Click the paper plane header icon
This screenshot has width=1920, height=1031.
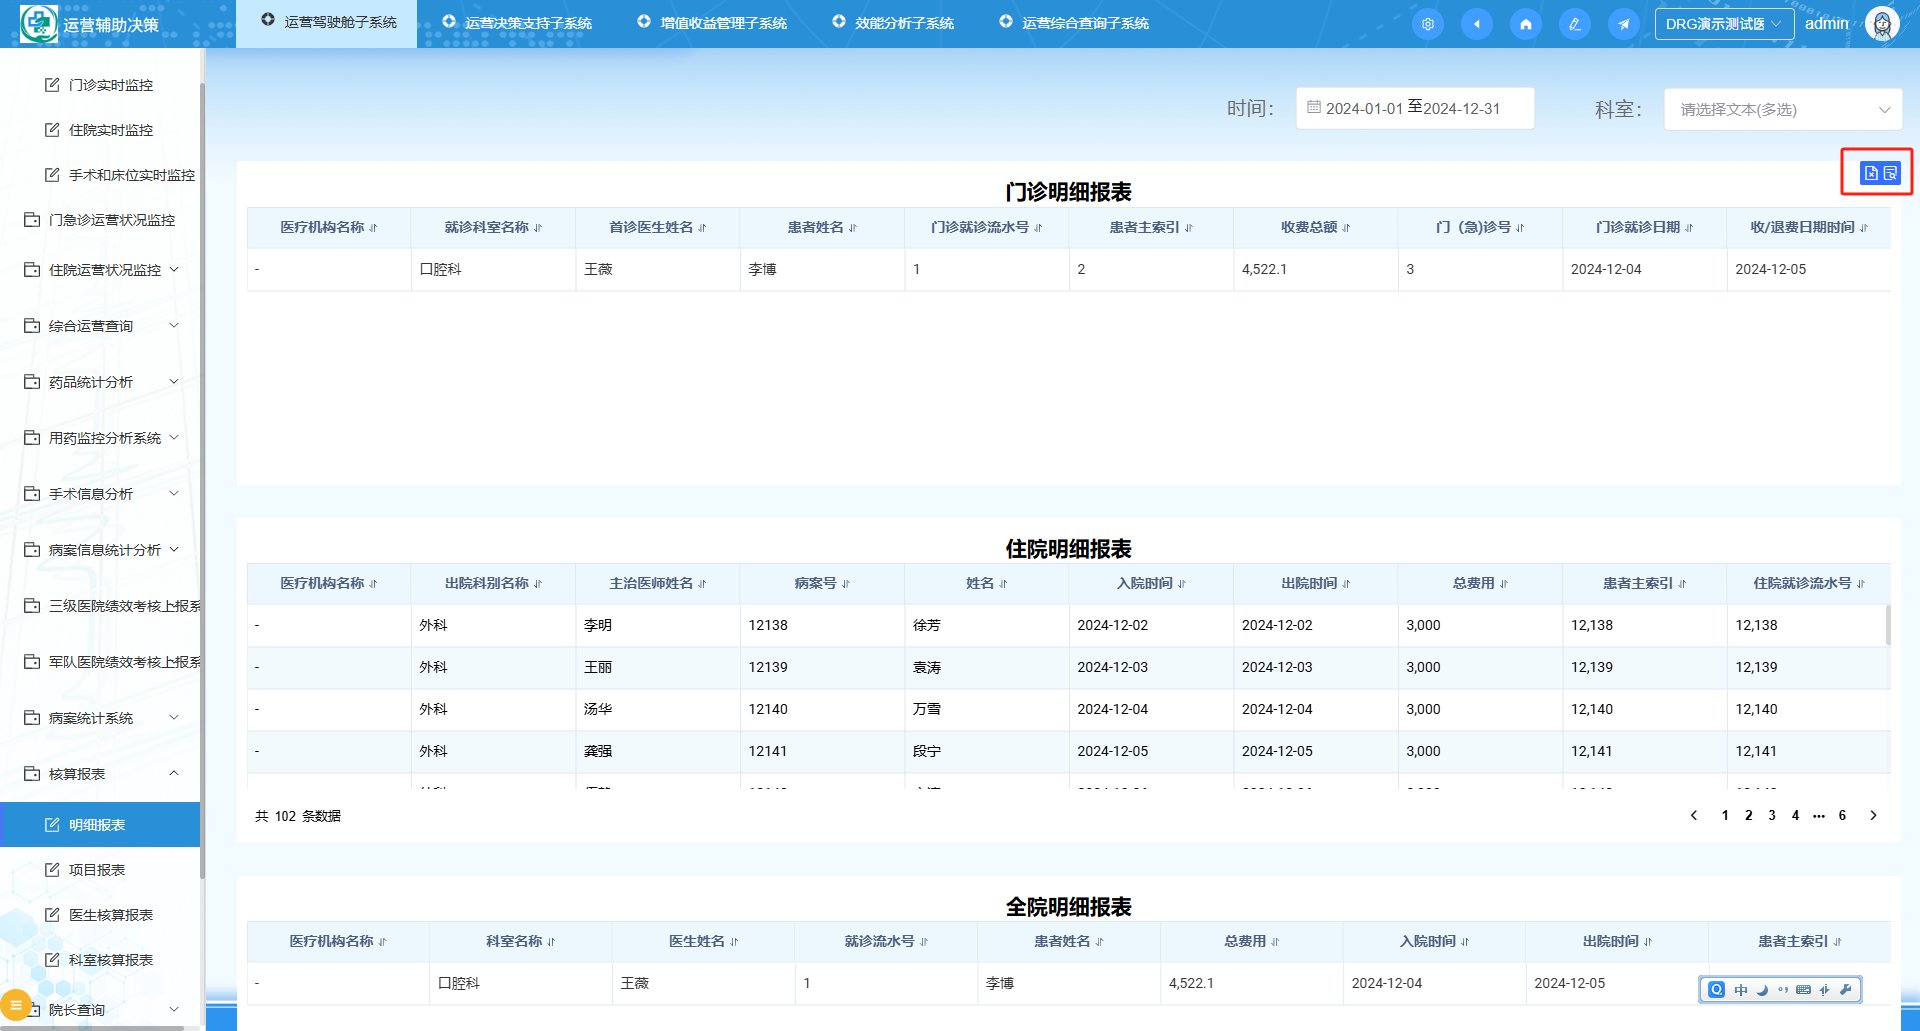tap(1624, 24)
